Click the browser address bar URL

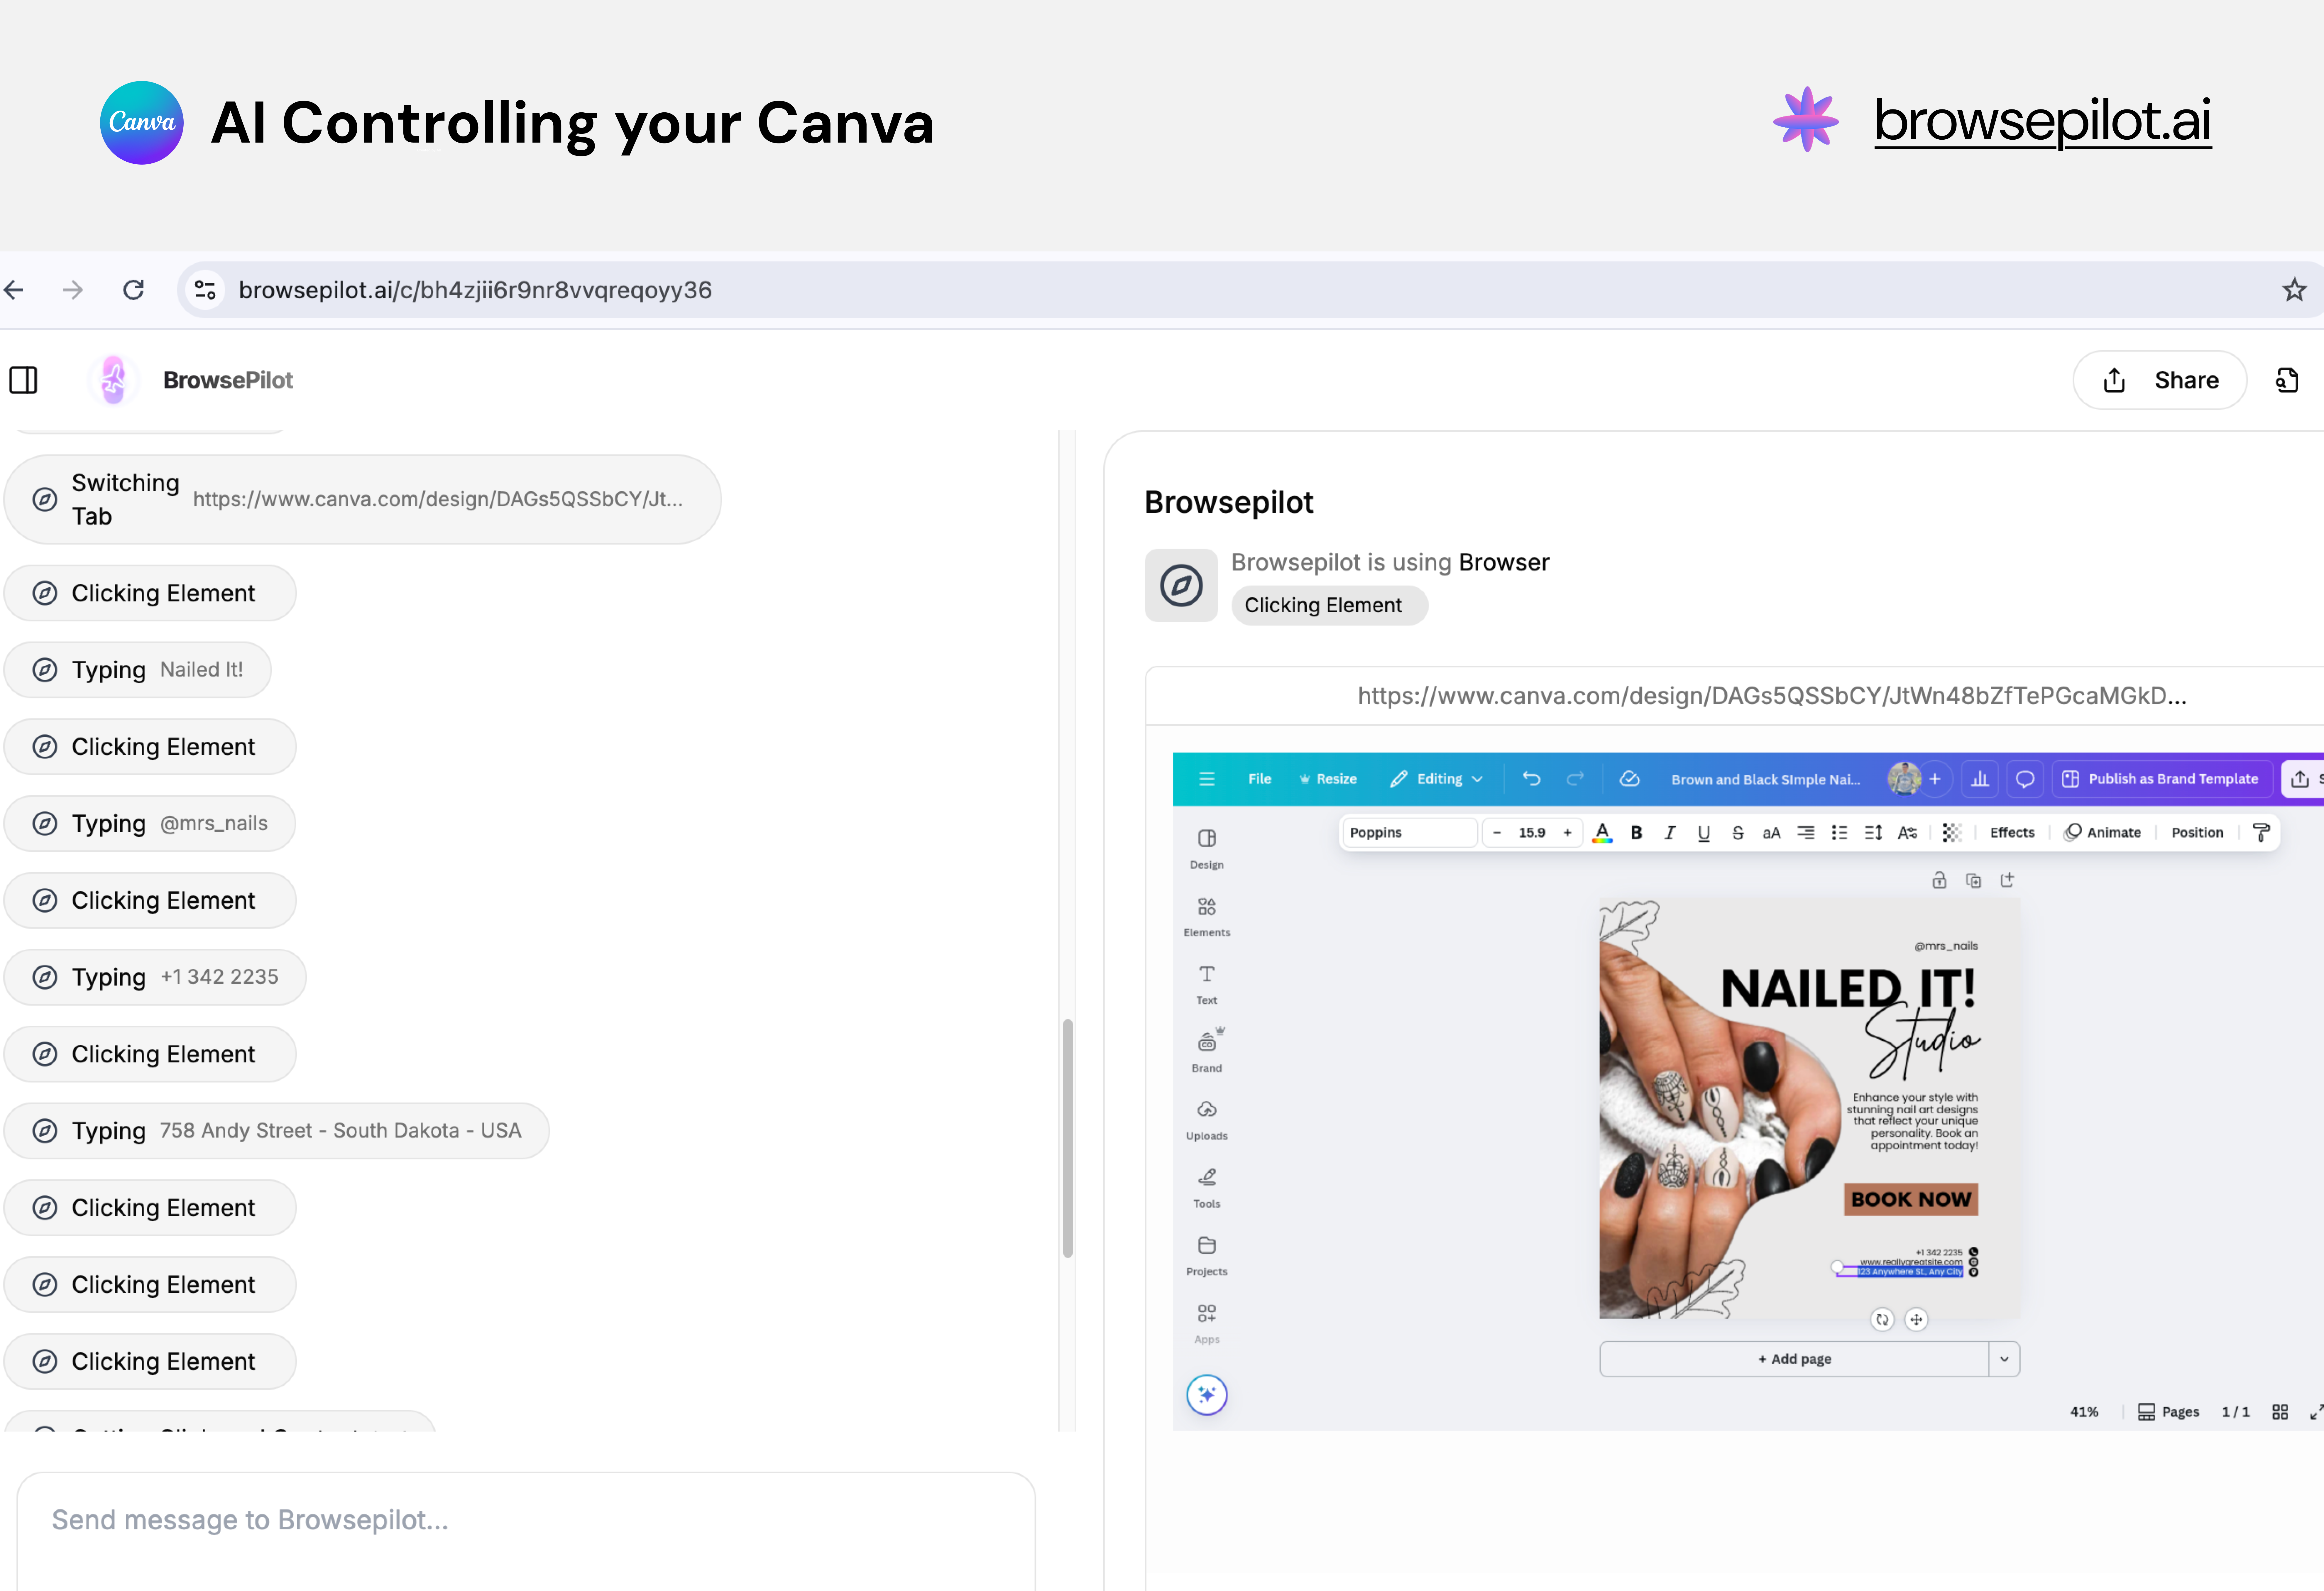coord(475,290)
